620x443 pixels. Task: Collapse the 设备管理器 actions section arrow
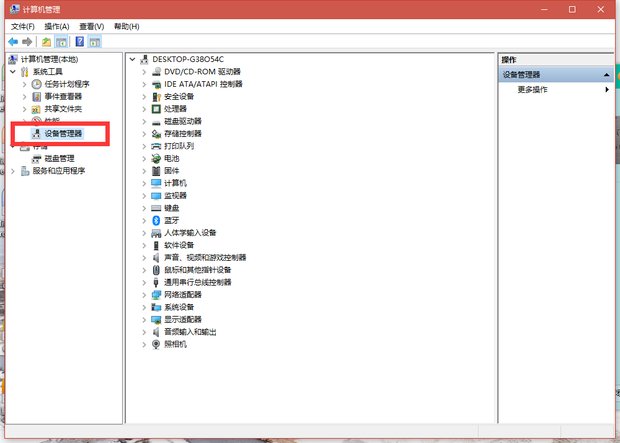606,75
